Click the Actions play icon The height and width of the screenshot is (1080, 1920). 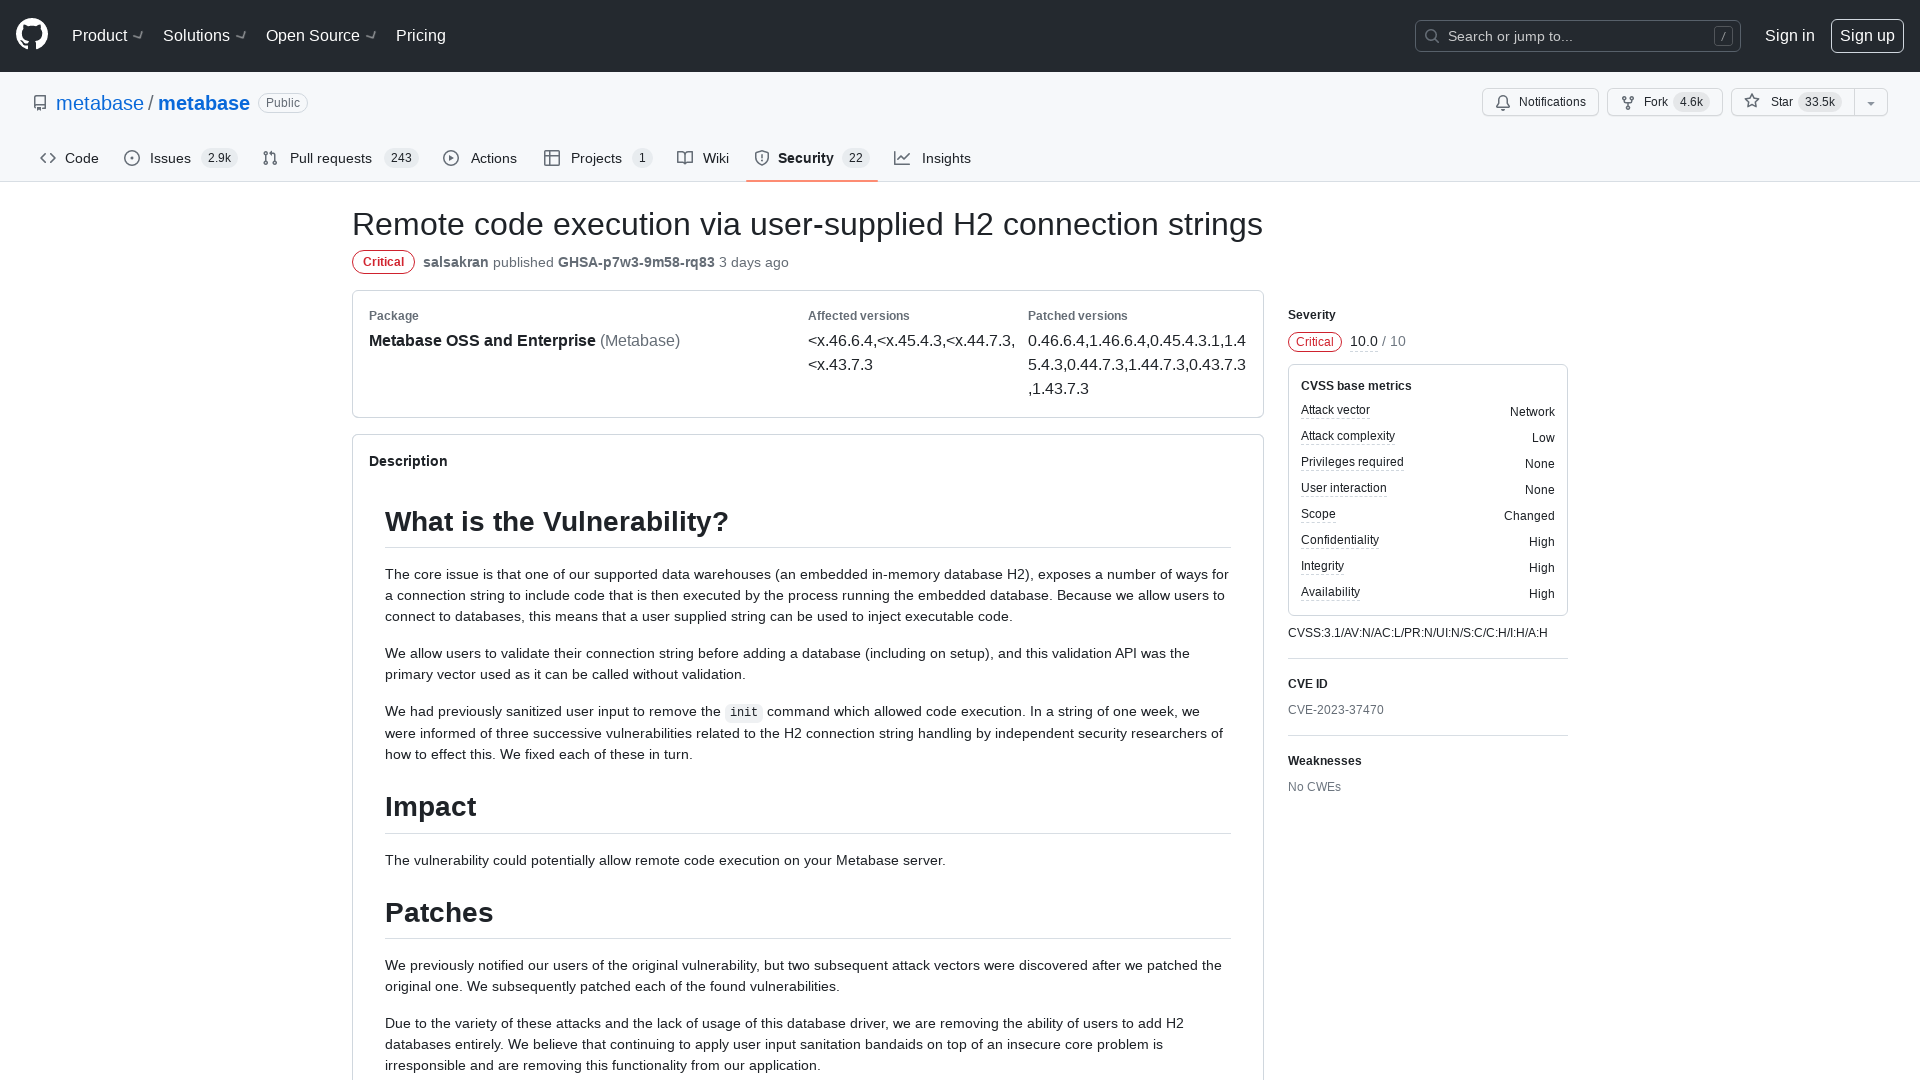coord(451,158)
